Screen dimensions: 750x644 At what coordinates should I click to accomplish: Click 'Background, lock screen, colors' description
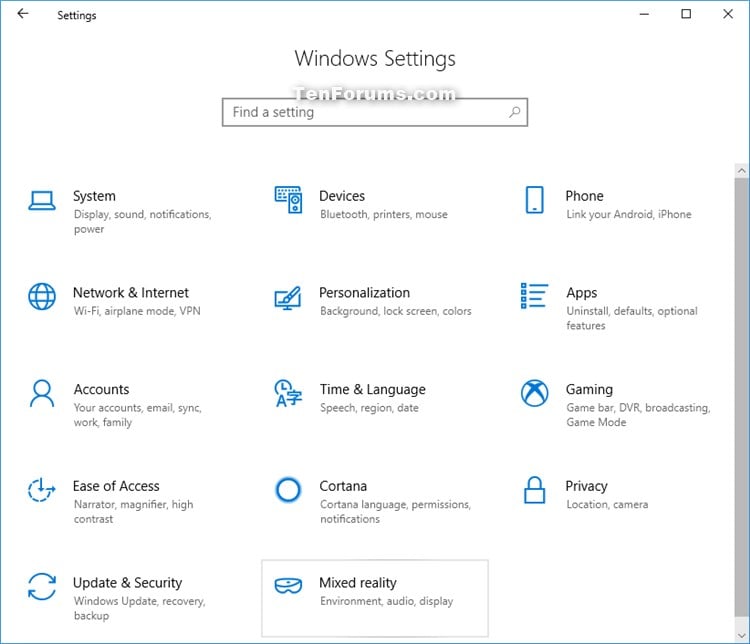396,311
